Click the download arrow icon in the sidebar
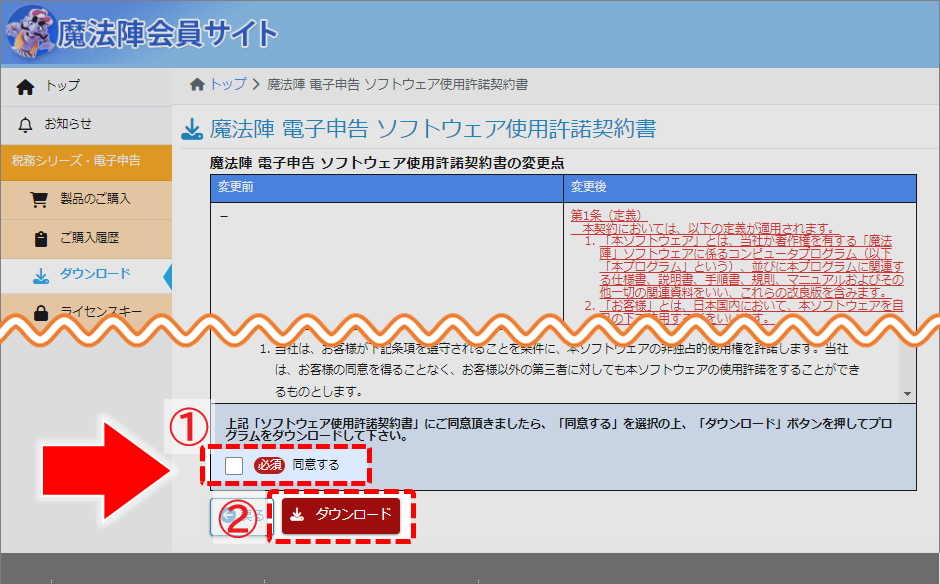The image size is (940, 584). pyautogui.click(x=40, y=275)
